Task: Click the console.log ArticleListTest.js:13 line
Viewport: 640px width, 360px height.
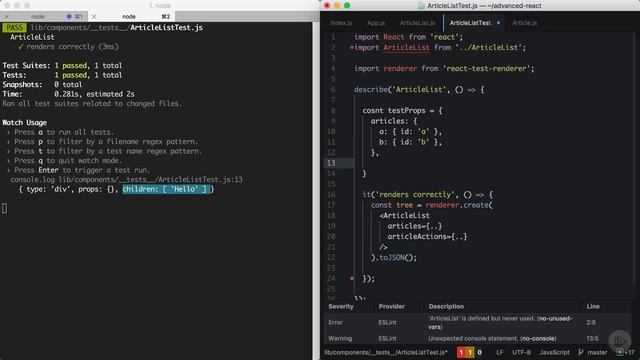Action: pos(127,180)
